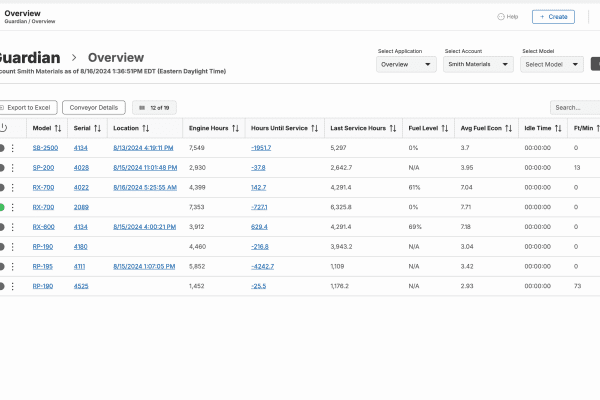Select avg fuel econ value 7.71
The width and height of the screenshot is (600, 400).
466,207
